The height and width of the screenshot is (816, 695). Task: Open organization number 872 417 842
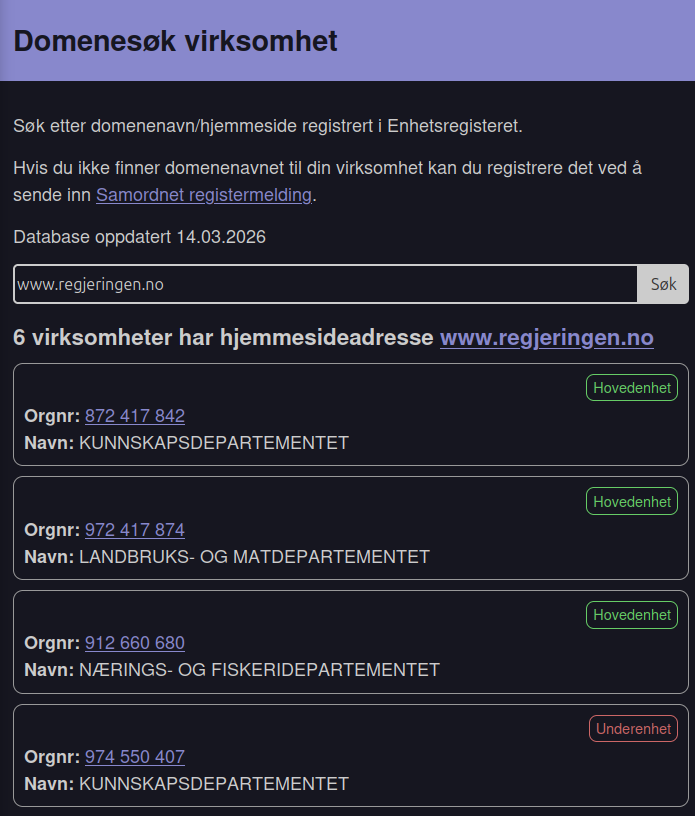point(135,416)
